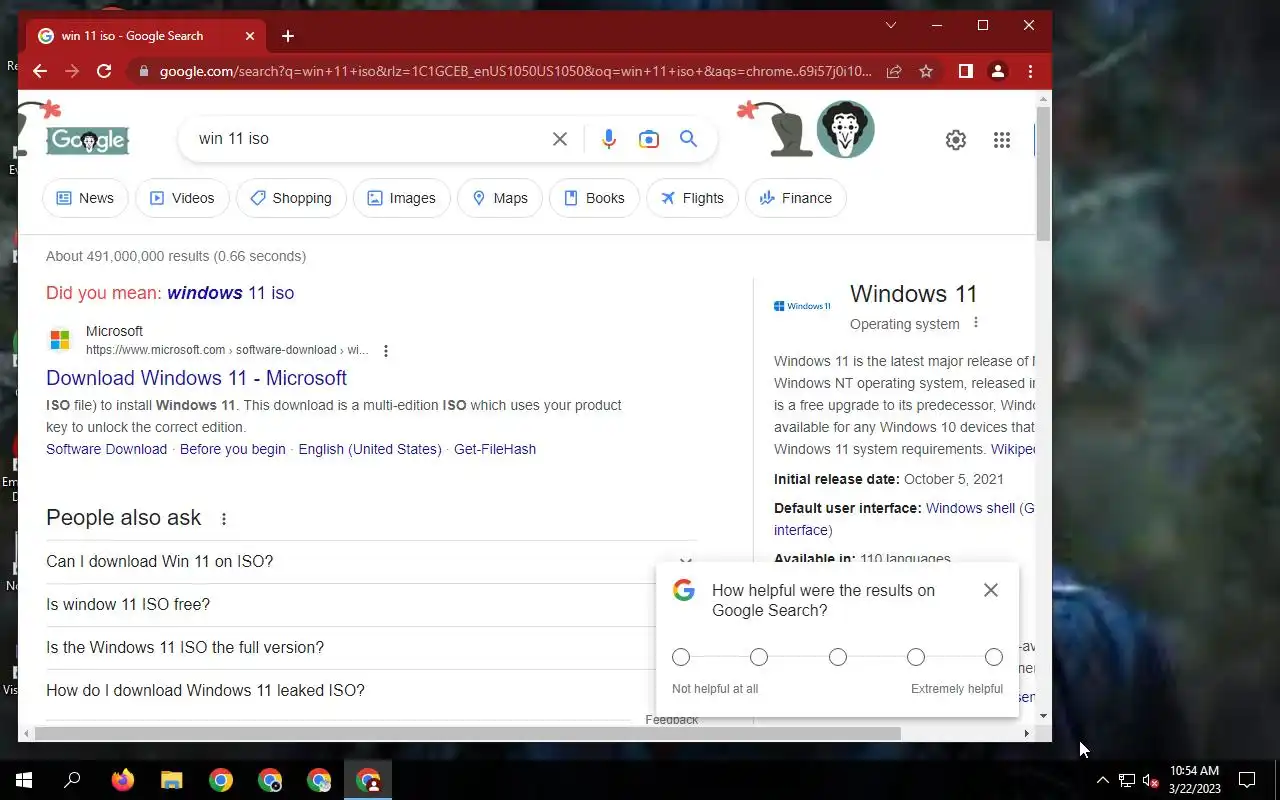
Task: Open Chrome's three-dot menu
Action: (1030, 71)
